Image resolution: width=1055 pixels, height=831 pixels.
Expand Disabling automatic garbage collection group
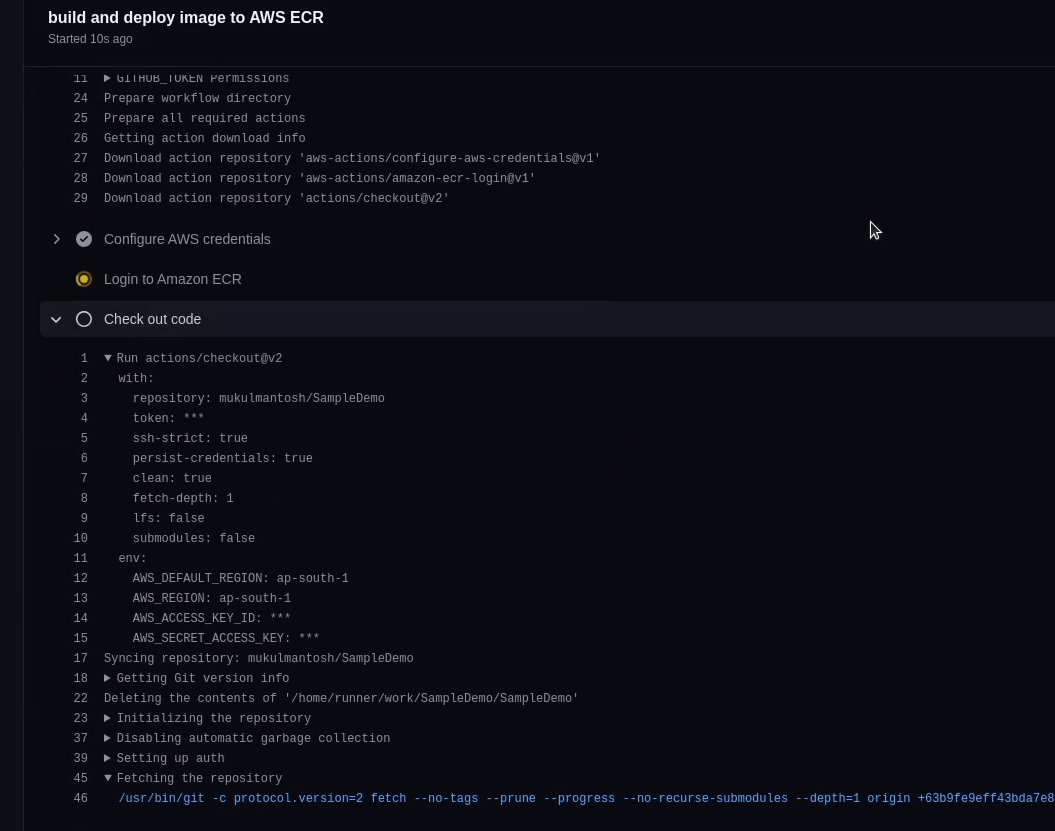pos(108,738)
